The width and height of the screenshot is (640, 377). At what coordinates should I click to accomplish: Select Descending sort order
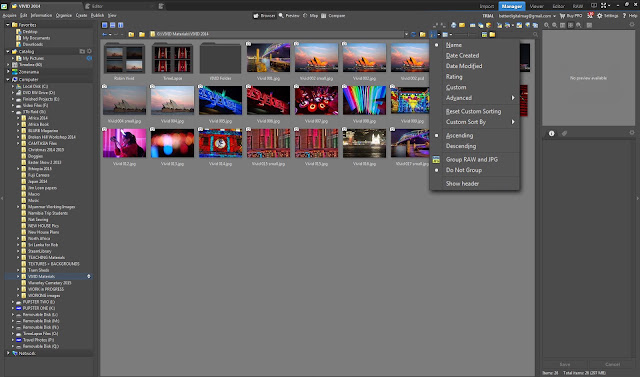coord(461,146)
